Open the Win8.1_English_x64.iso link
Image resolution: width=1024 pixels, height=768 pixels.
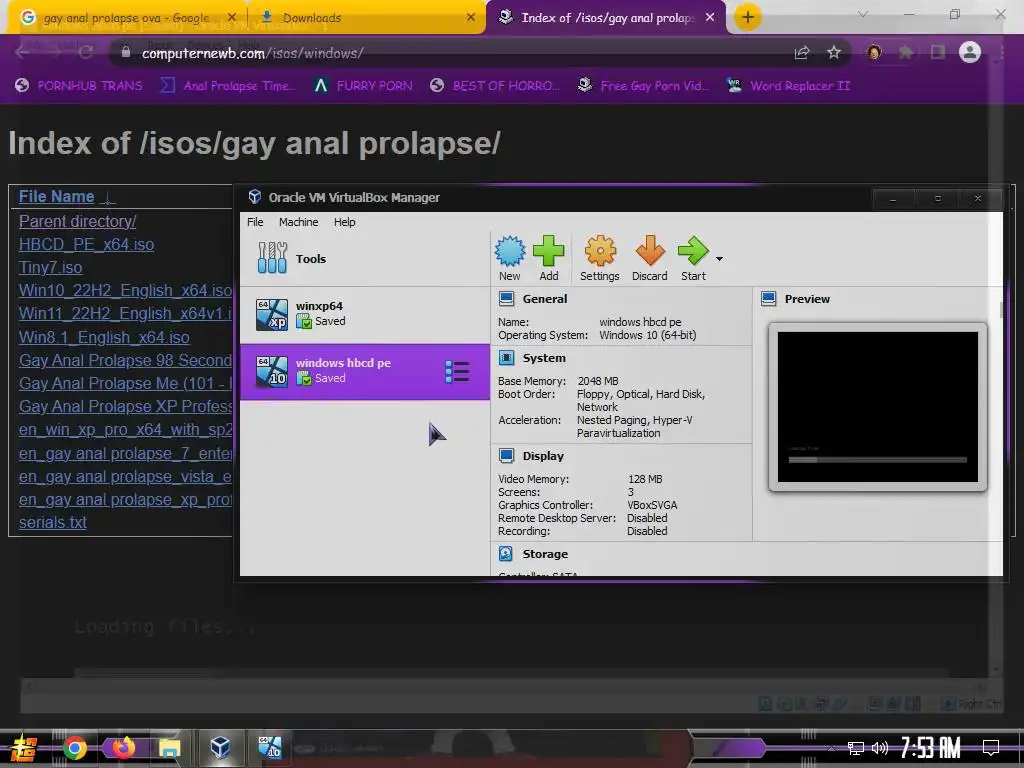click(104, 338)
